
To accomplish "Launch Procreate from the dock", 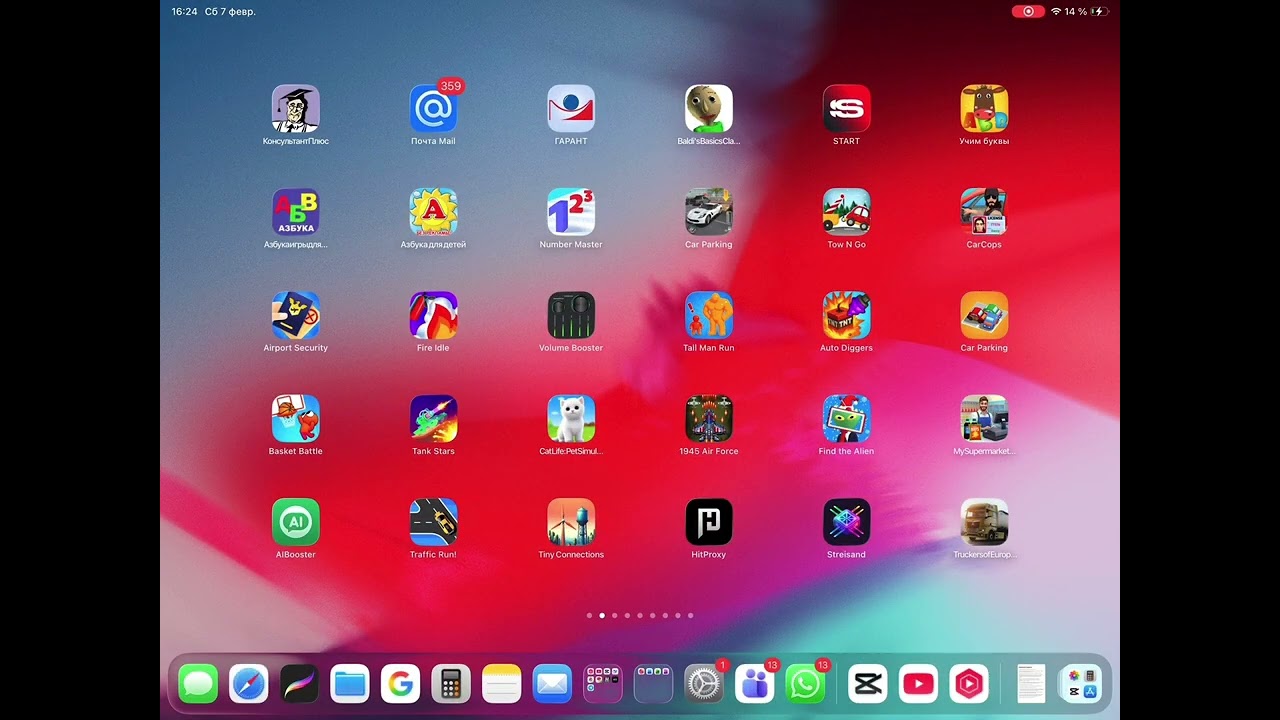I will click(299, 684).
